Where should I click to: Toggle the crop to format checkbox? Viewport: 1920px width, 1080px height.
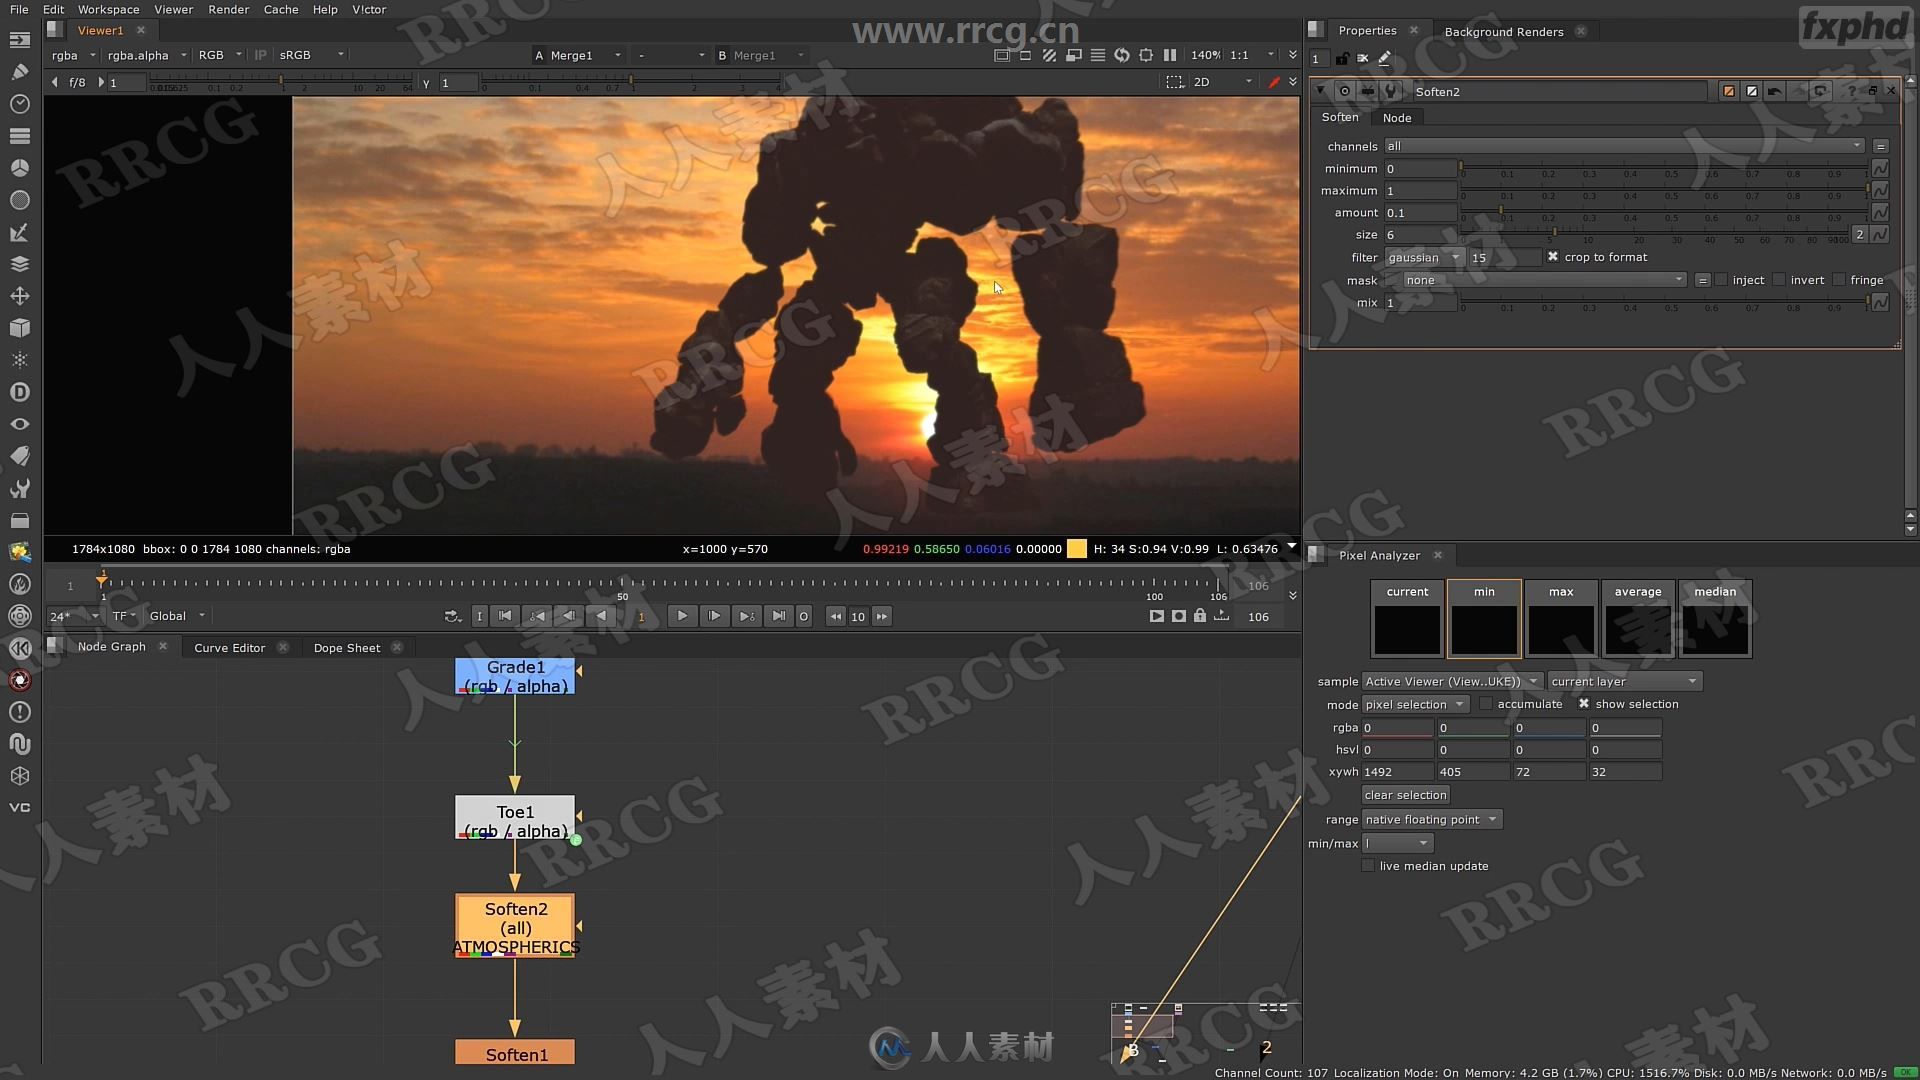1552,256
